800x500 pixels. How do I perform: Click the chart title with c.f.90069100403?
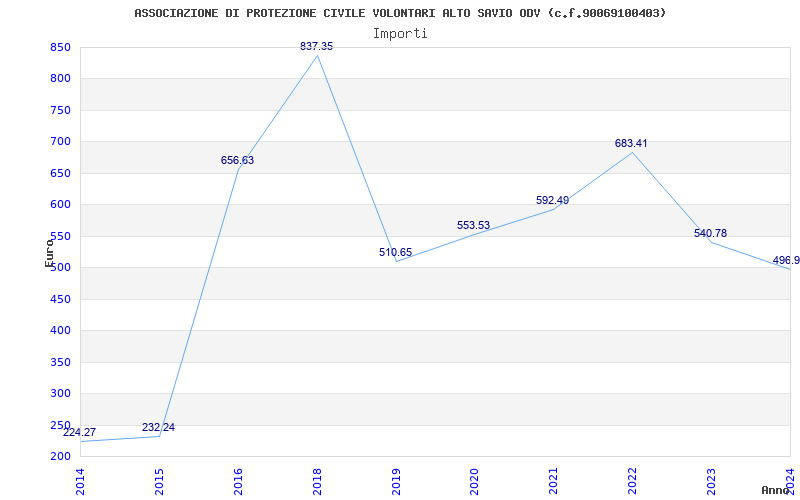point(400,13)
